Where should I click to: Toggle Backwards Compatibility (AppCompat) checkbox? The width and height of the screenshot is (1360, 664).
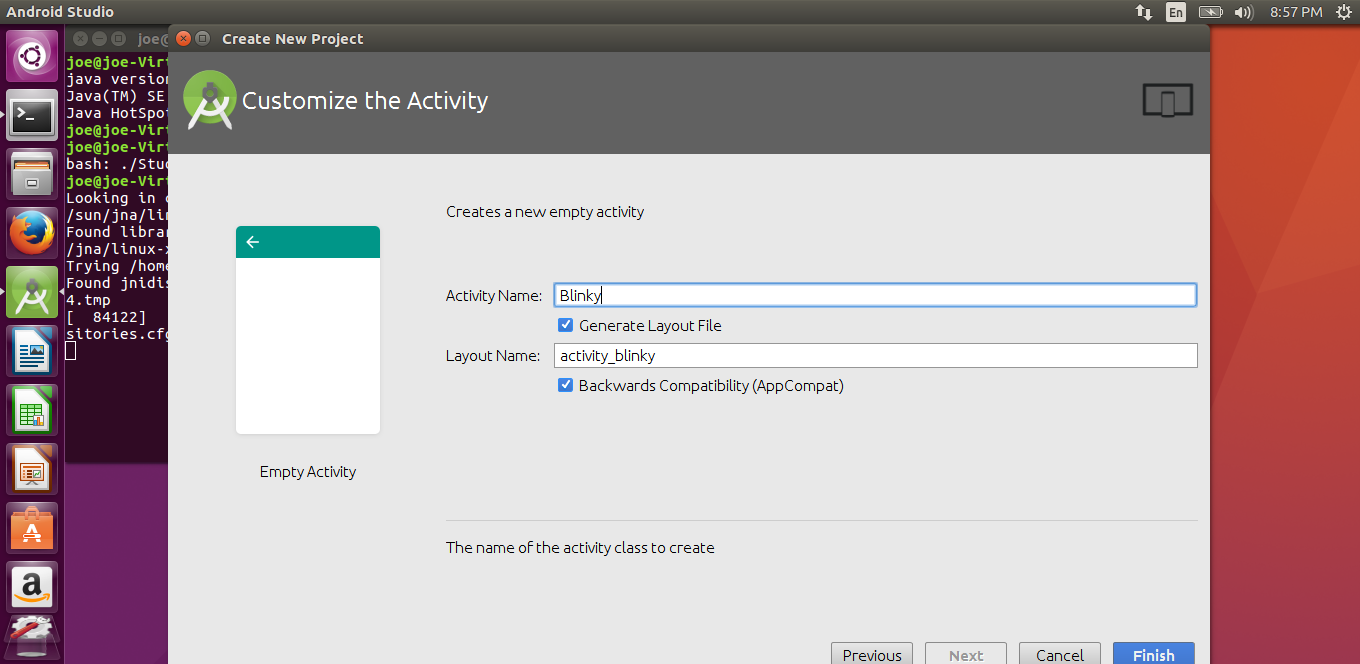(x=566, y=385)
